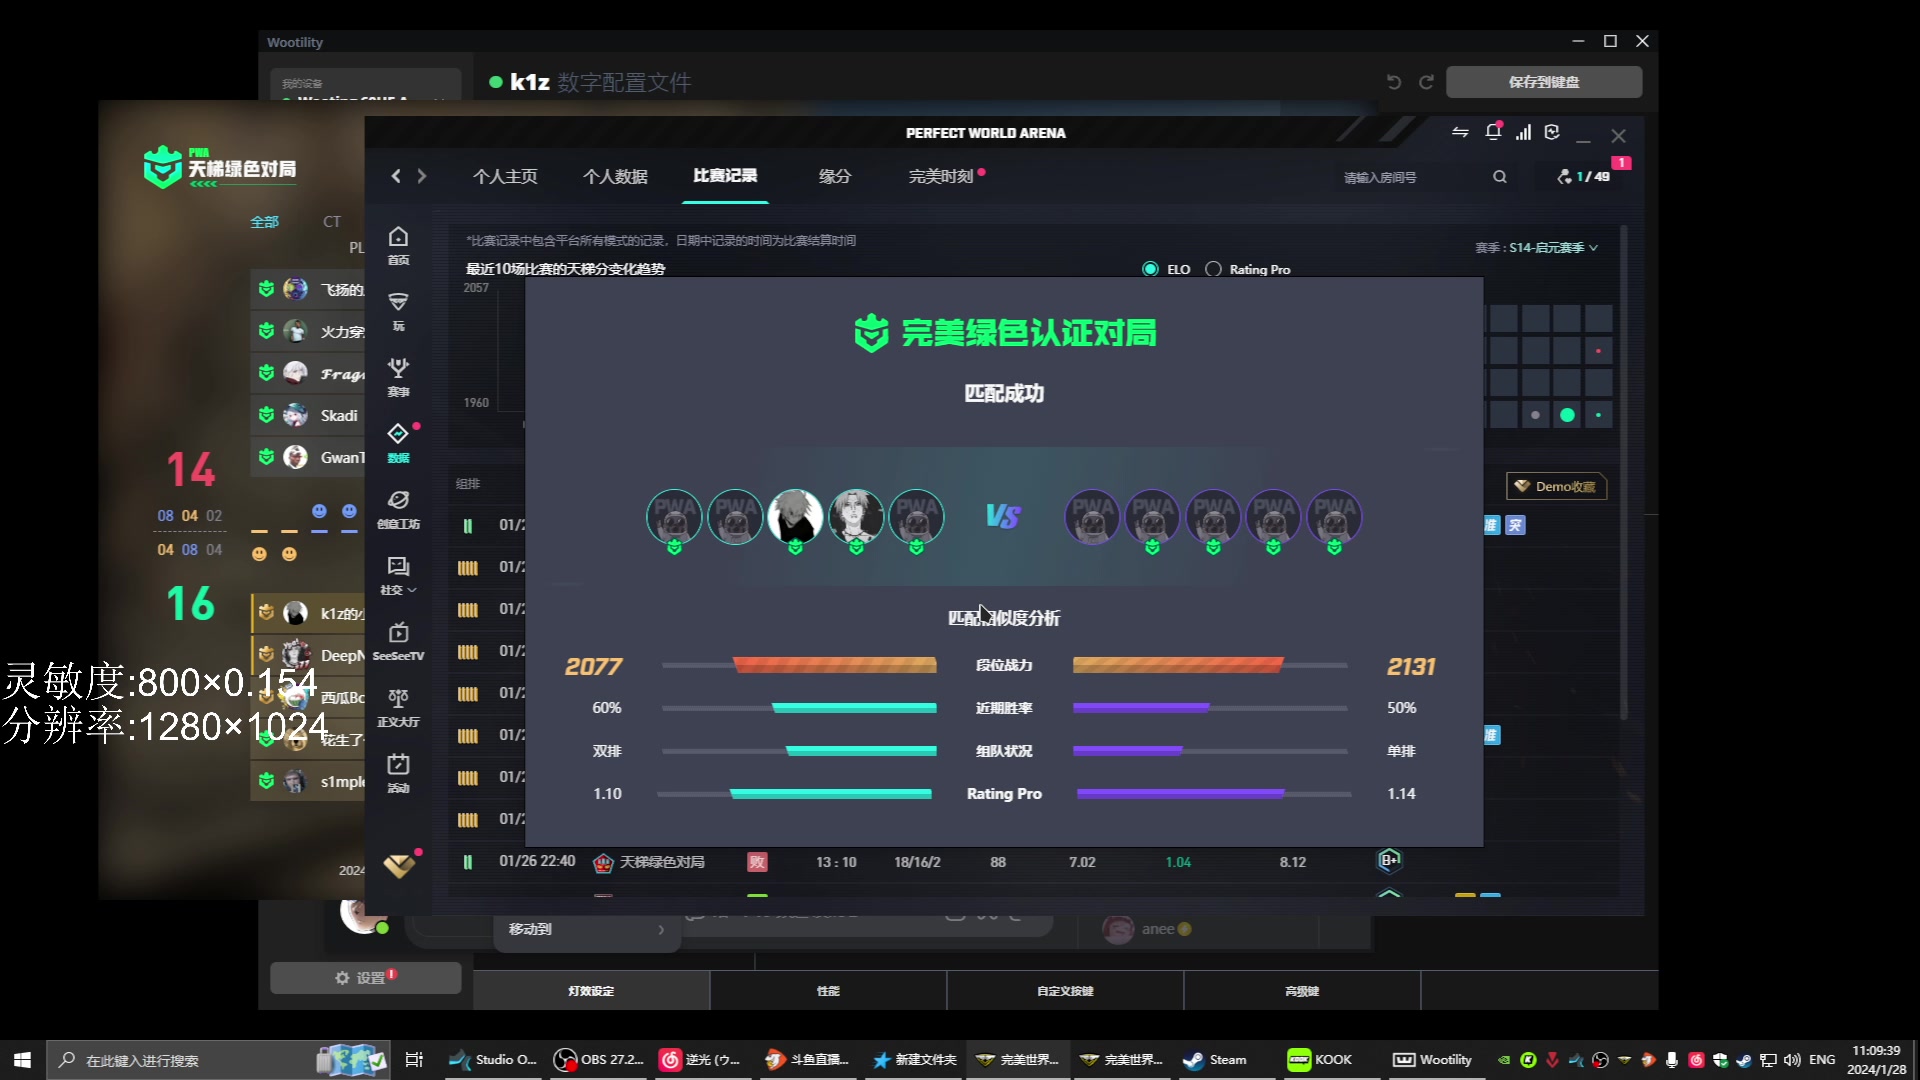Viewport: 1920px width, 1080px height.
Task: Open Wootility 性能 tab
Action: coord(828,991)
